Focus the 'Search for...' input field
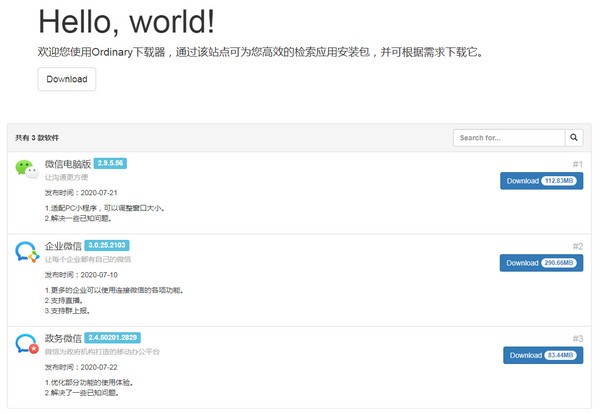Viewport: 600px width, 414px height. click(x=509, y=138)
